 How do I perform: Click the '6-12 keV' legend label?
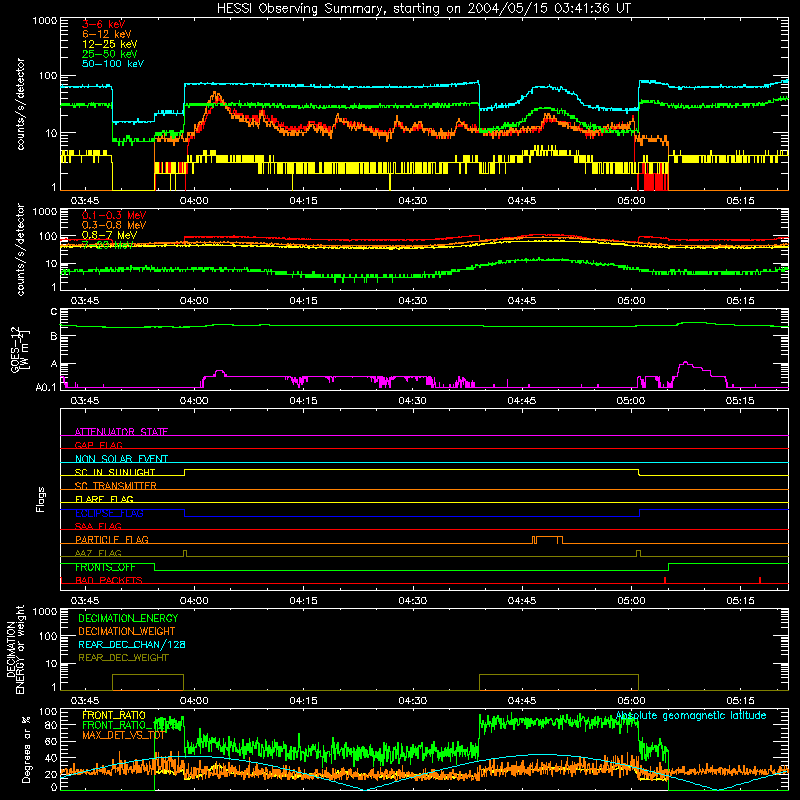tap(106, 34)
